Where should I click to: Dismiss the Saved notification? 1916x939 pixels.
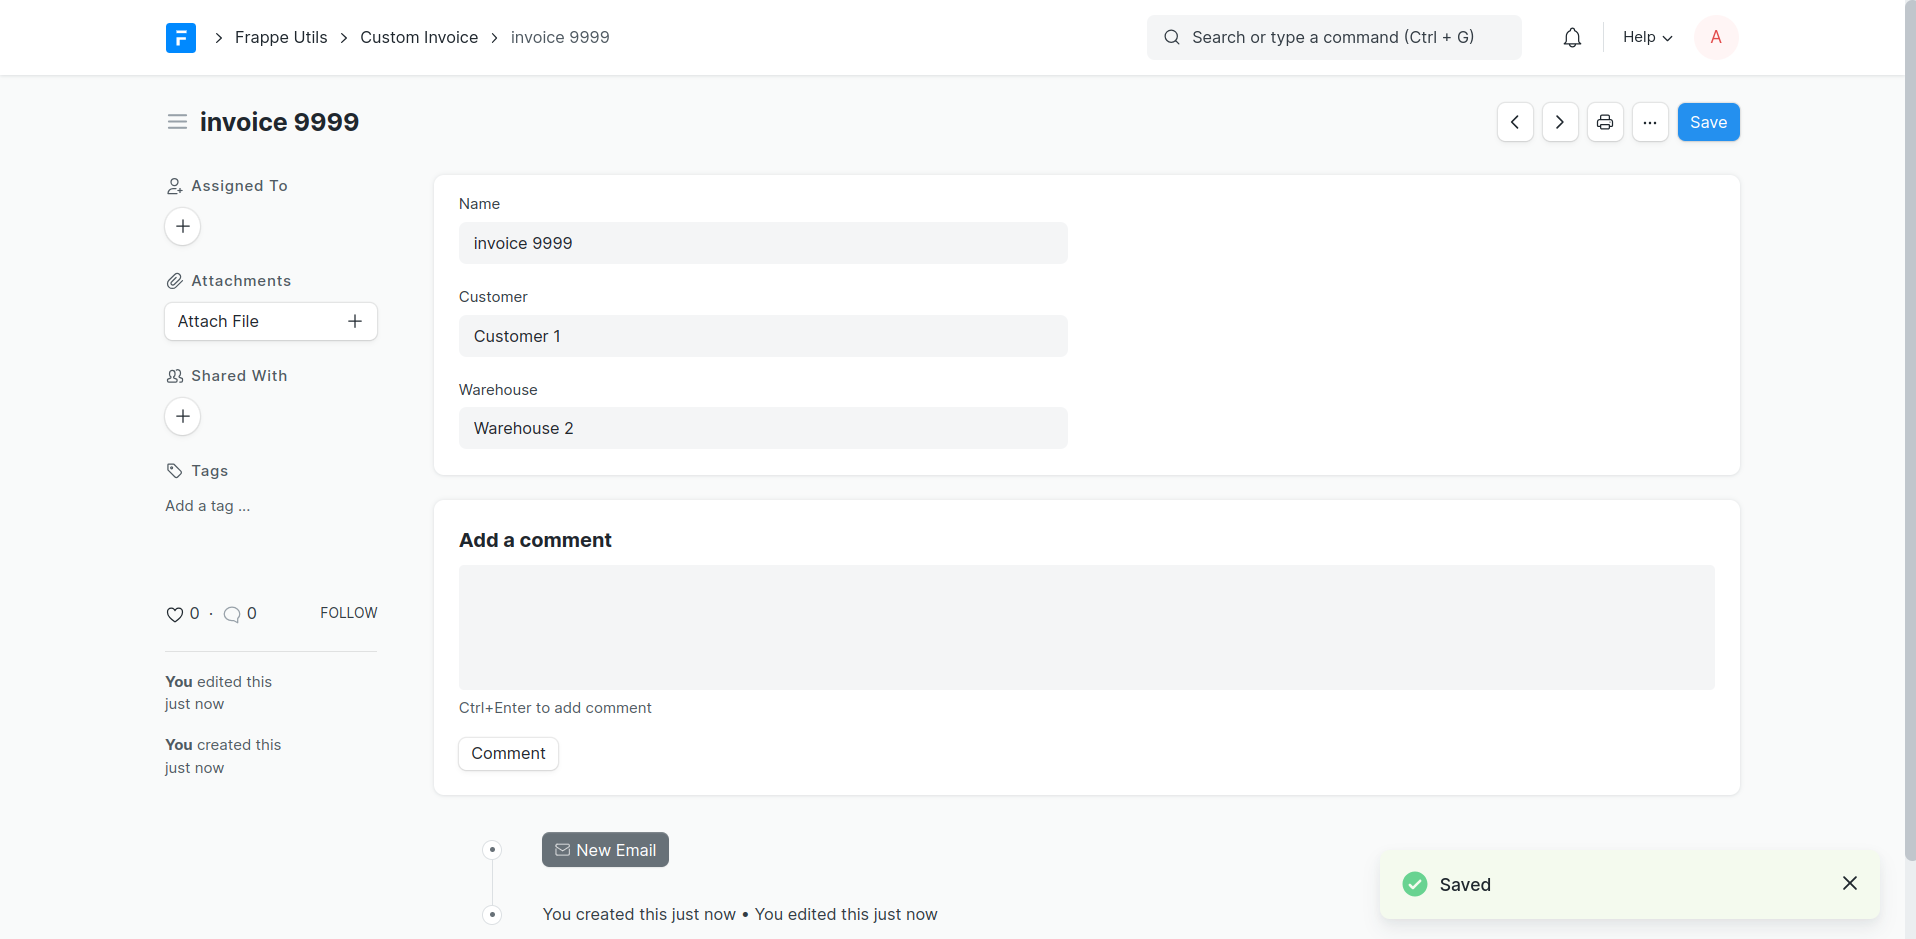click(x=1849, y=884)
